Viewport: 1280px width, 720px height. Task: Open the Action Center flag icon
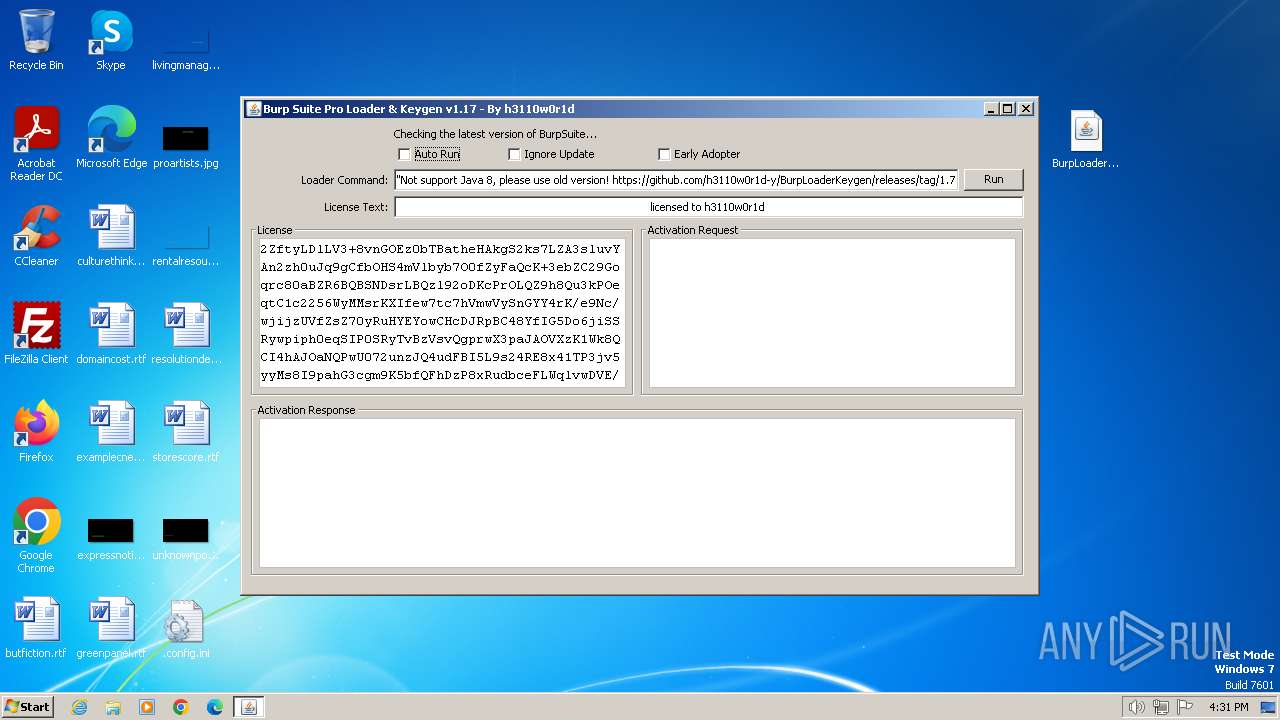tap(1185, 707)
